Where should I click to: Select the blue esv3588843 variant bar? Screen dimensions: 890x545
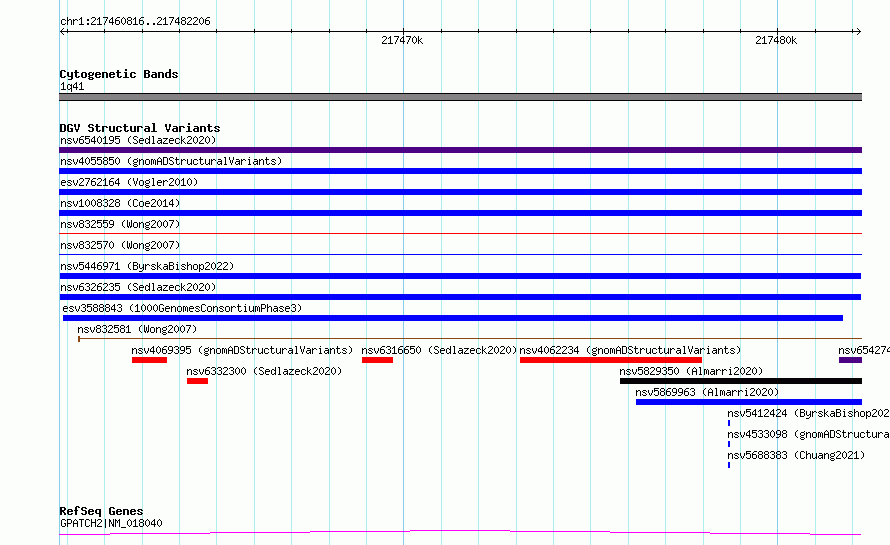pos(453,318)
